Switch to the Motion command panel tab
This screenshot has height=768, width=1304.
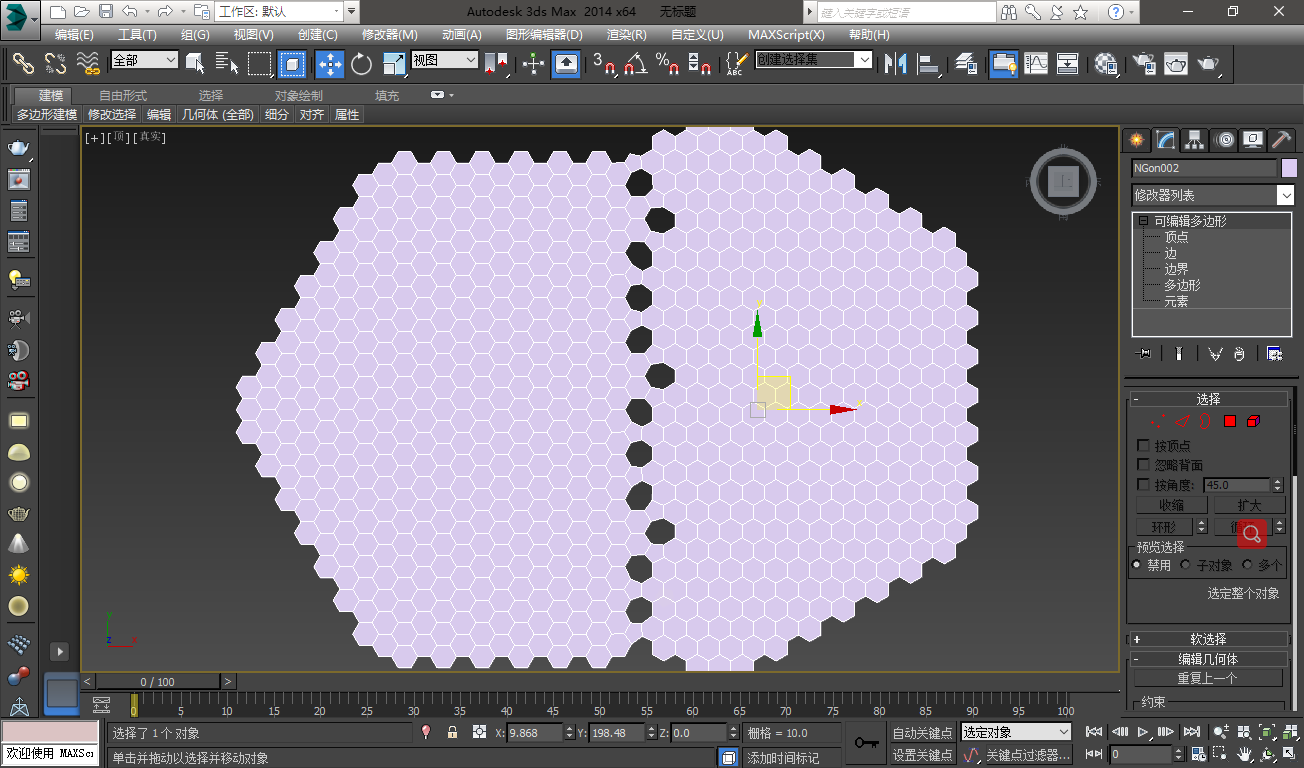tap(1223, 139)
